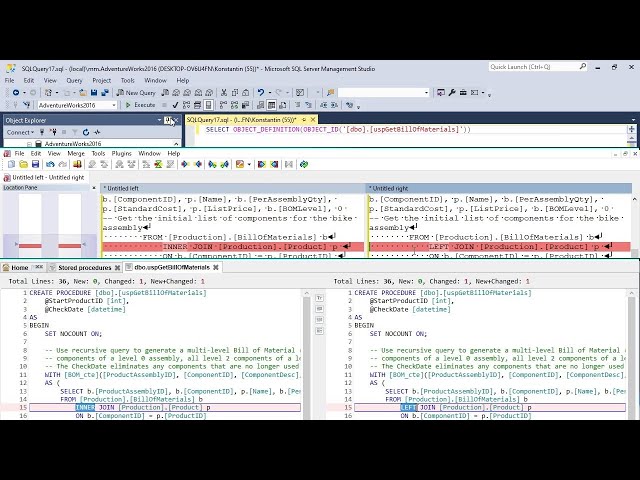640x480 pixels.
Task: Click SSMS Undo arrow
Action: pos(261,93)
